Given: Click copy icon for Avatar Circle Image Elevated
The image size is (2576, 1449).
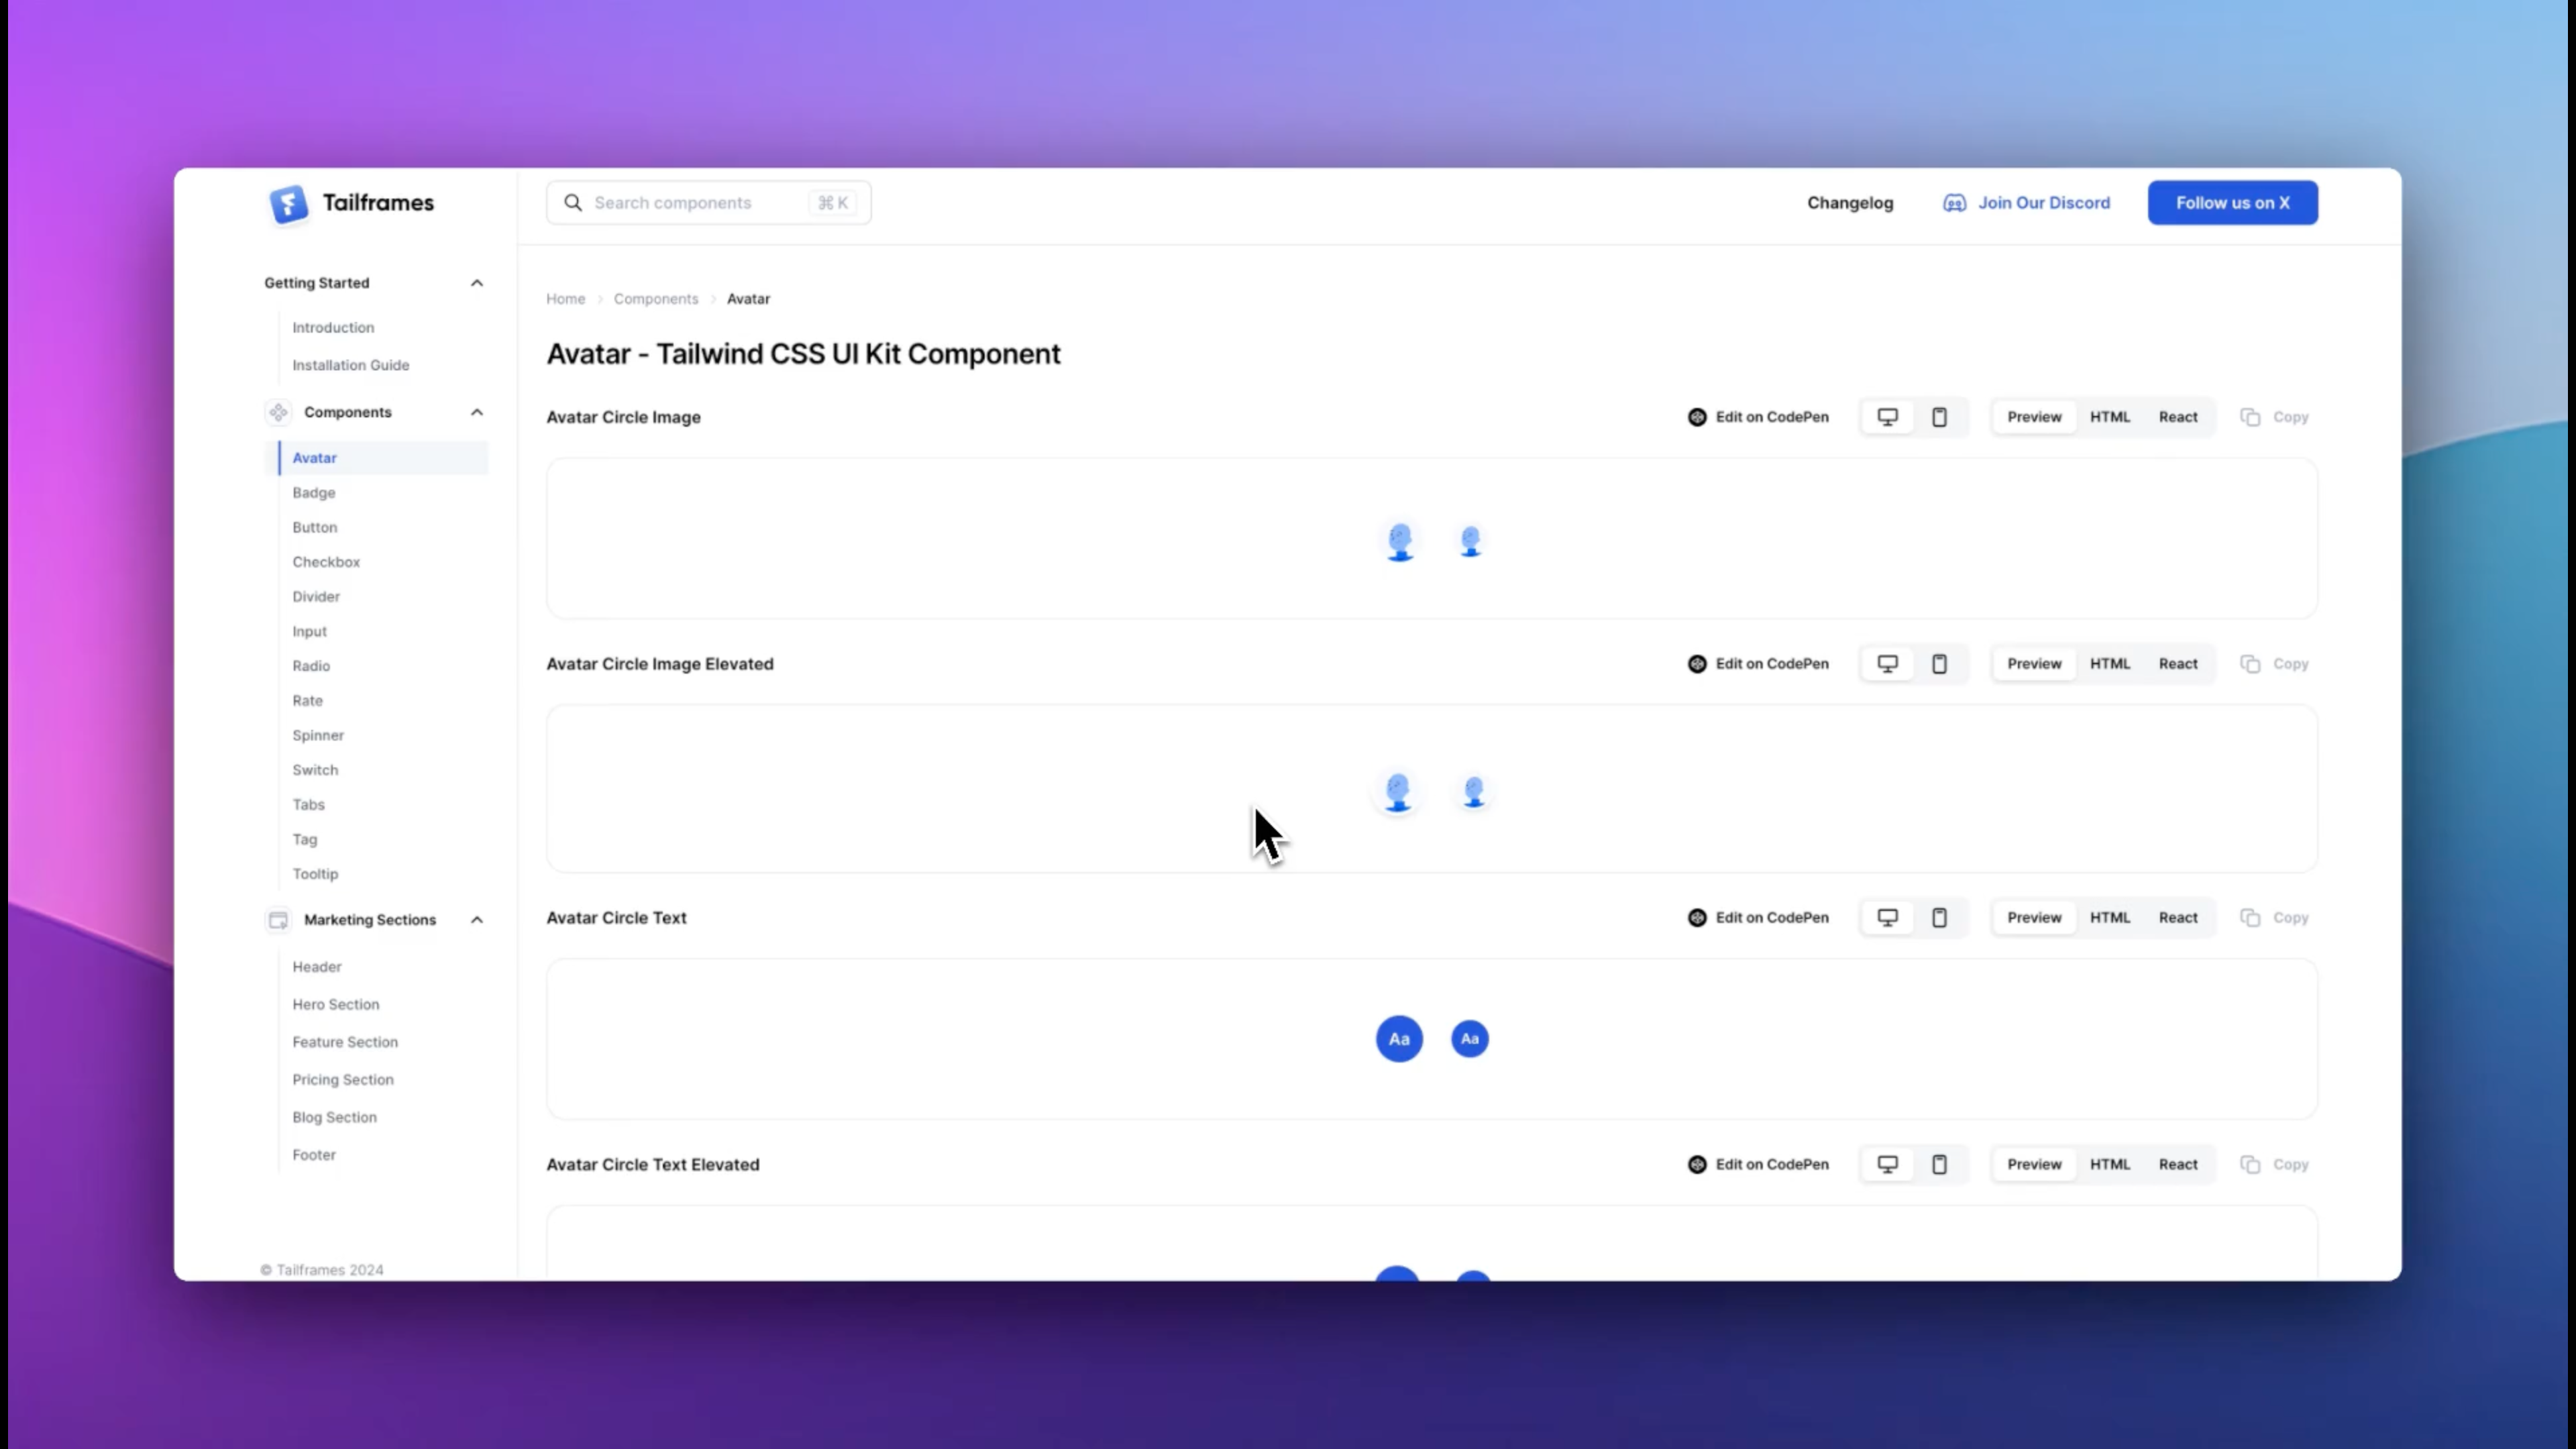Looking at the screenshot, I should [2250, 664].
